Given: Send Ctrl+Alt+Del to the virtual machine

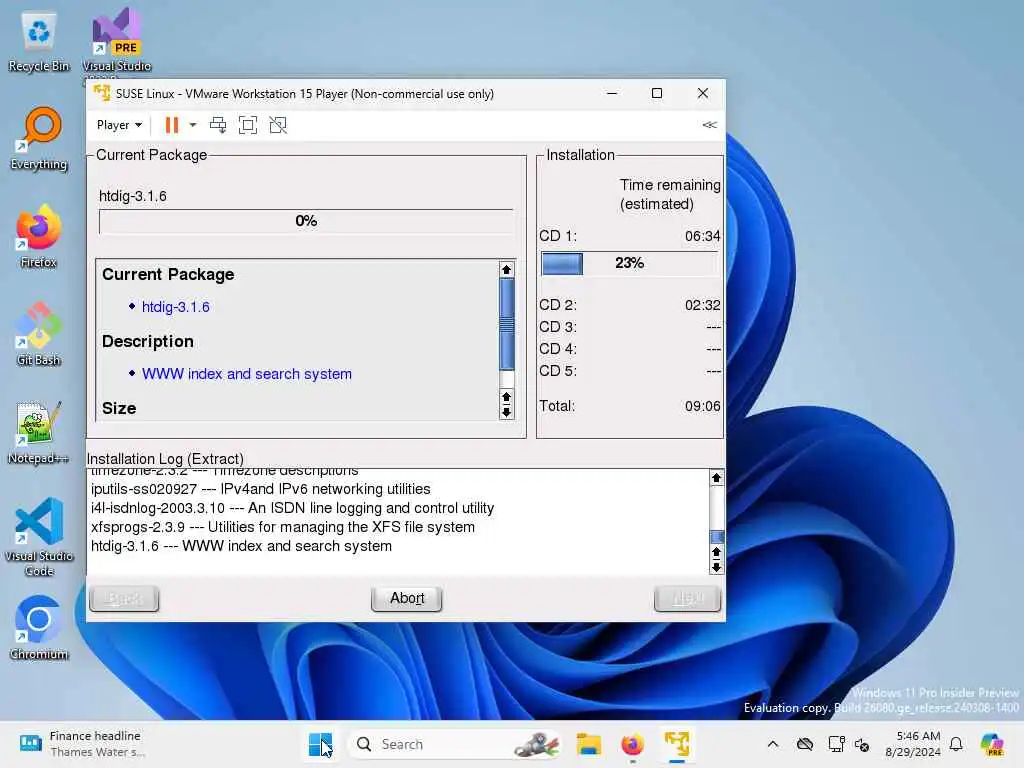Looking at the screenshot, I should pos(218,125).
